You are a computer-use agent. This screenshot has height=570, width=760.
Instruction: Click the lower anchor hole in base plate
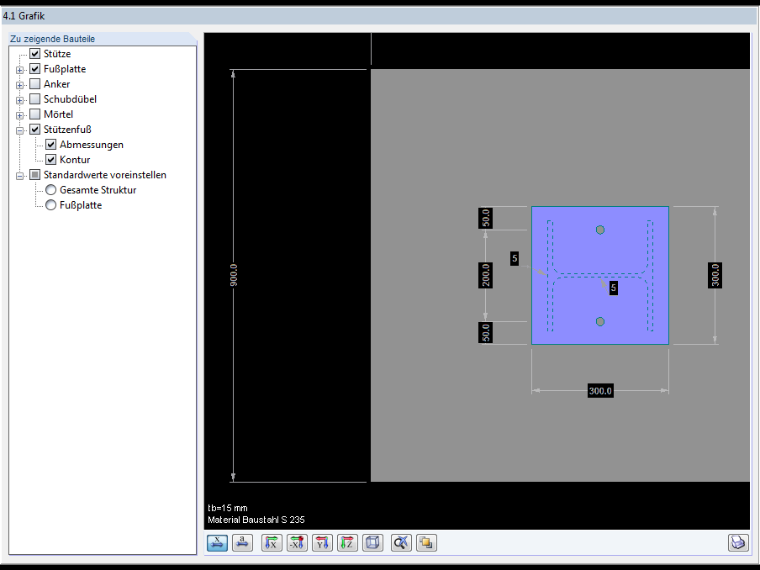[x=600, y=321]
